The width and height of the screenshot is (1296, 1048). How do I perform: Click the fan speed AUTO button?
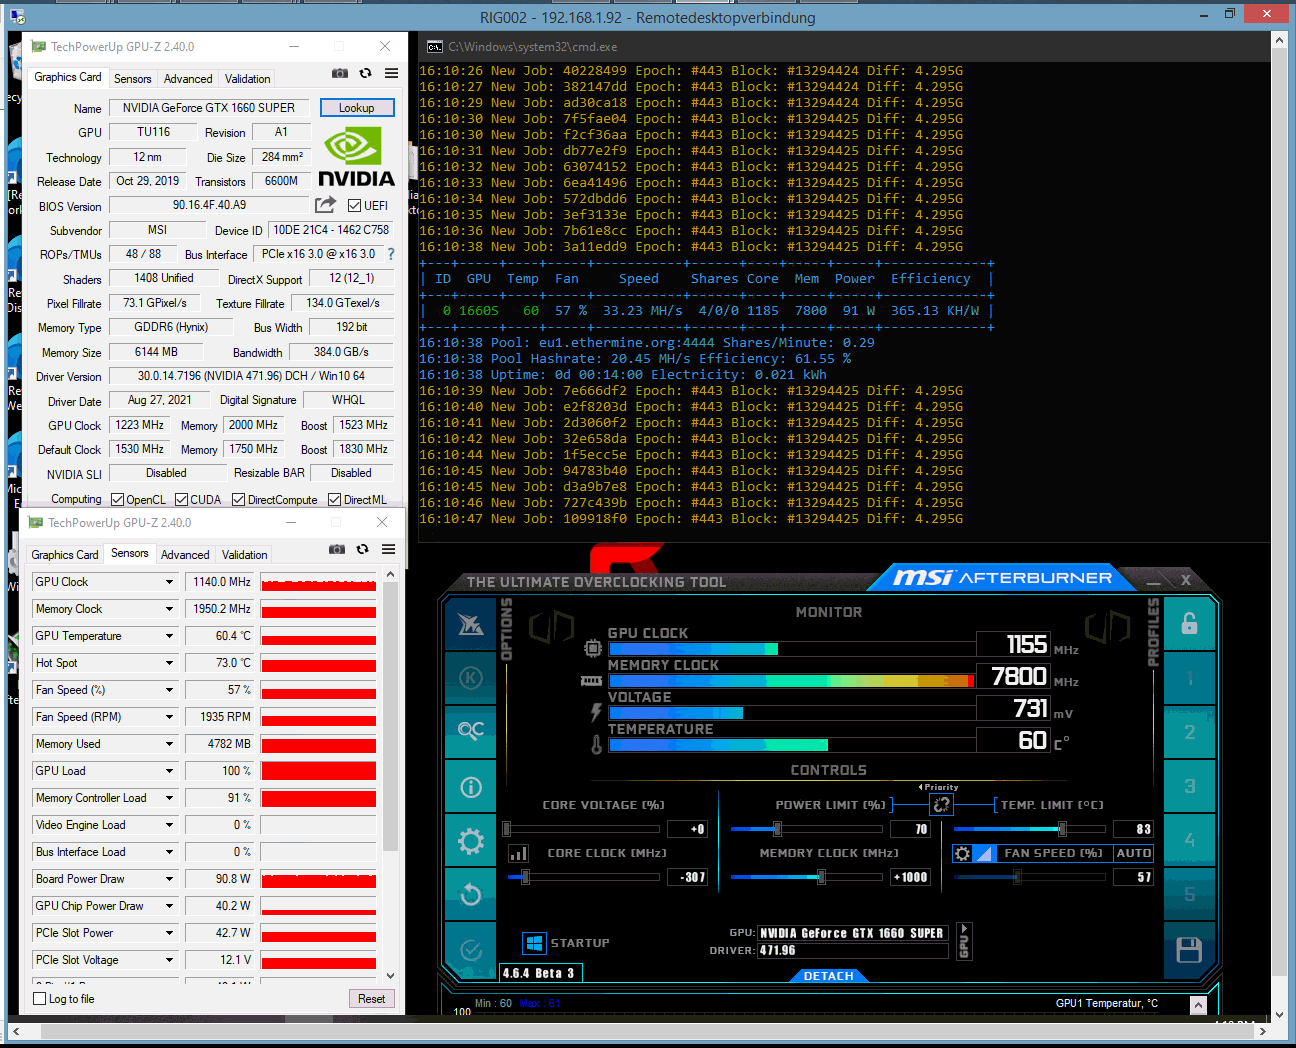point(1133,853)
